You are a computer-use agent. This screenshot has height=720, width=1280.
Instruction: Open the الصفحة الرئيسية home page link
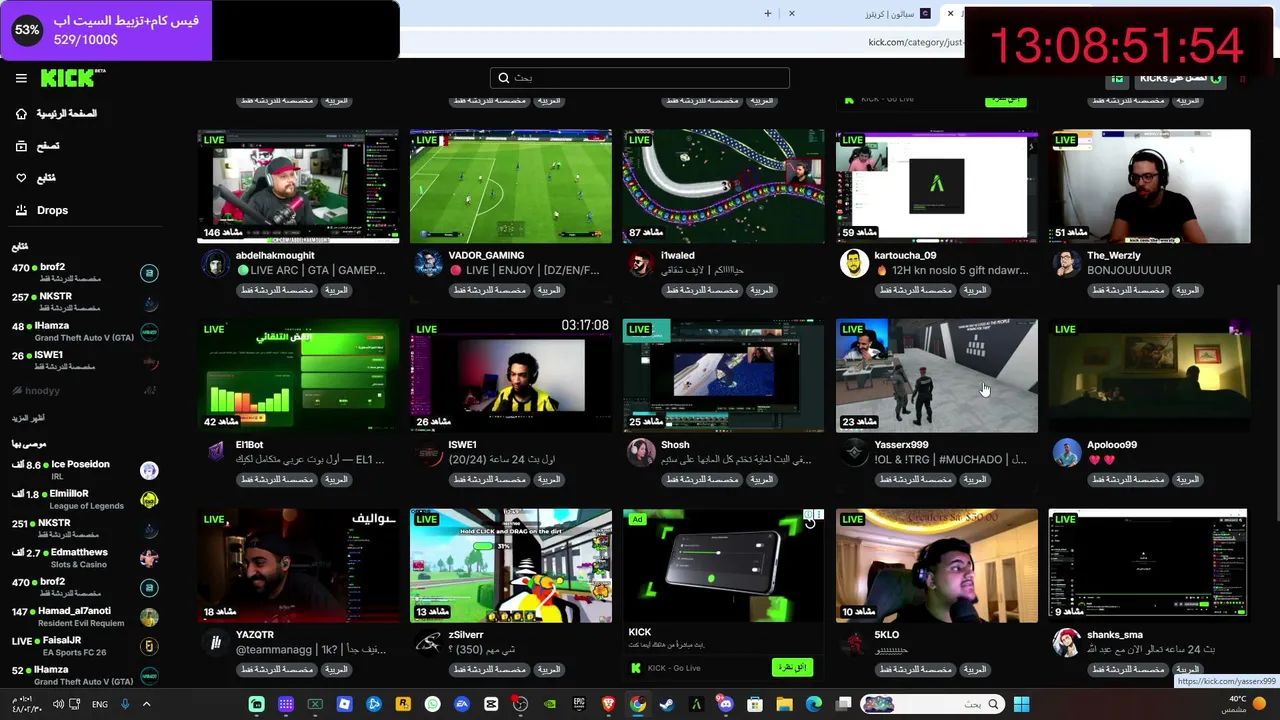click(x=66, y=114)
